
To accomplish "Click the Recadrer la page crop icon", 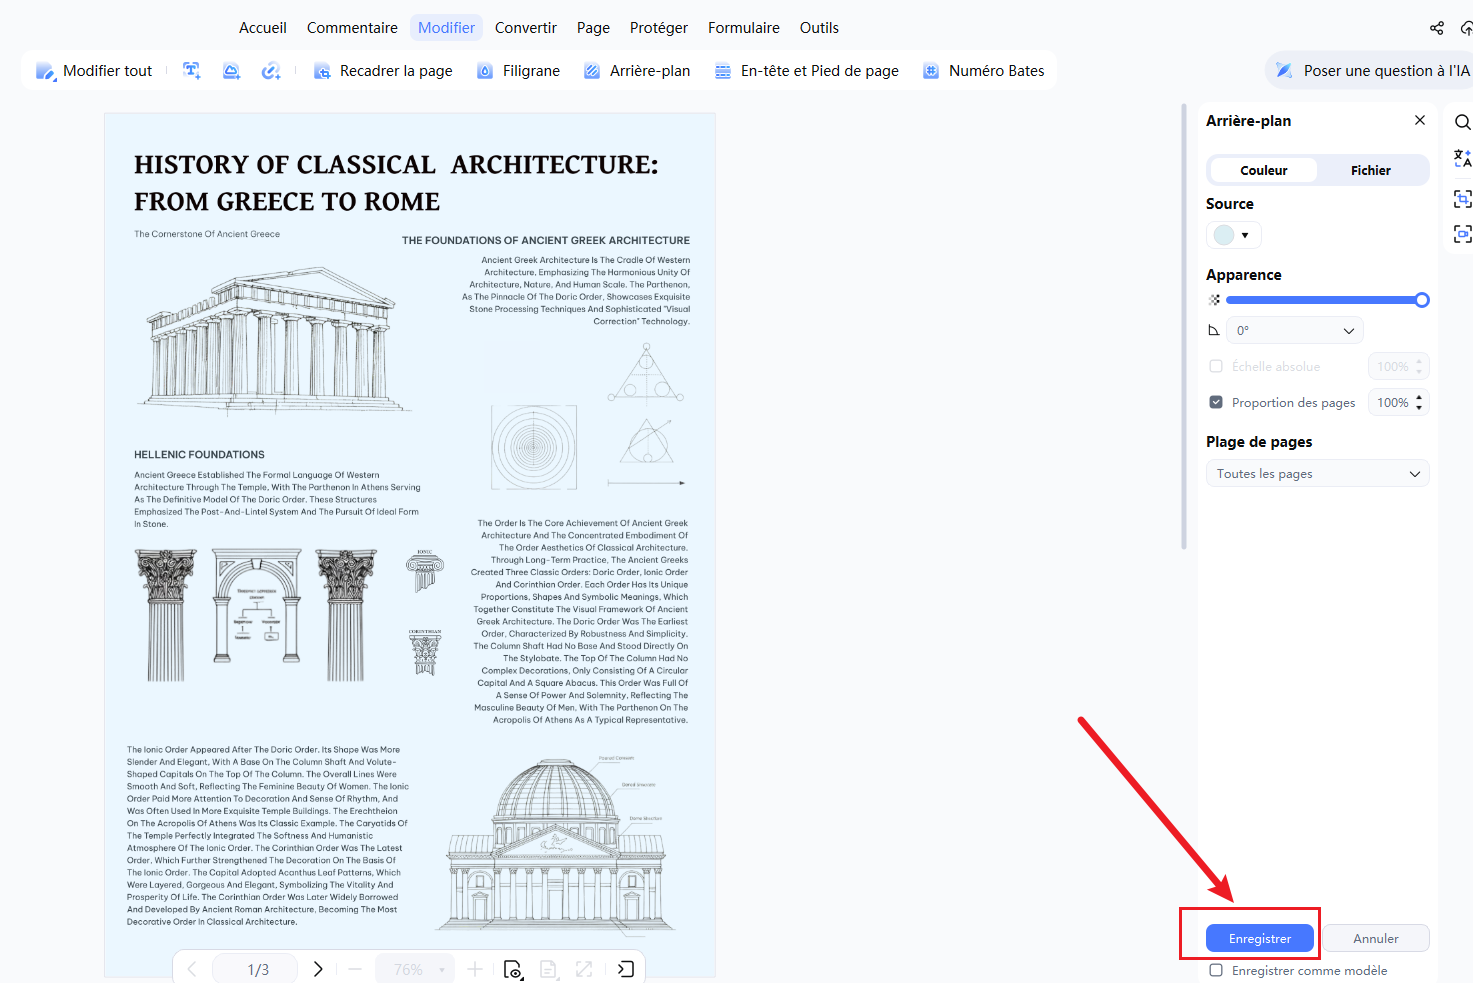I will tap(322, 71).
